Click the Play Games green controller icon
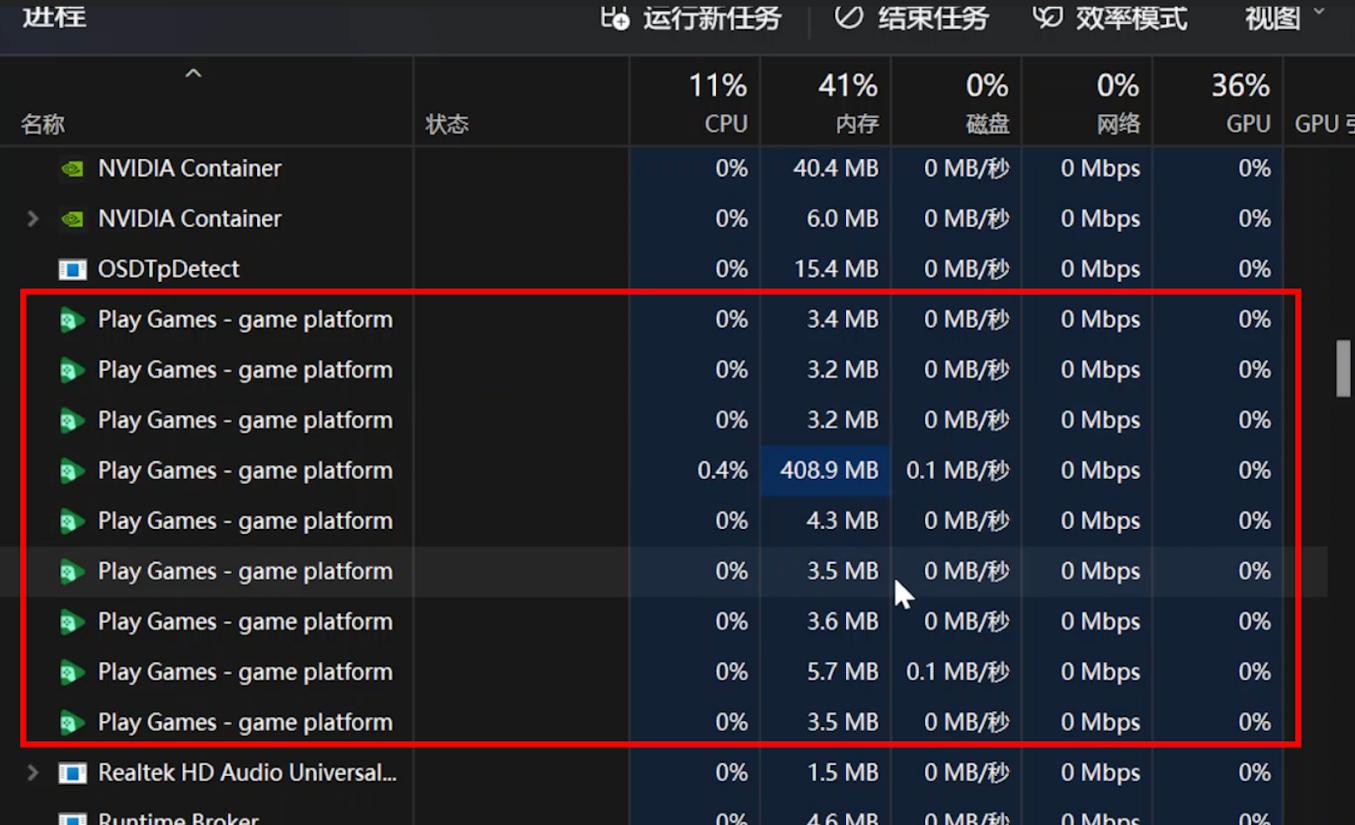Screen dimensions: 1355x825 71,319
